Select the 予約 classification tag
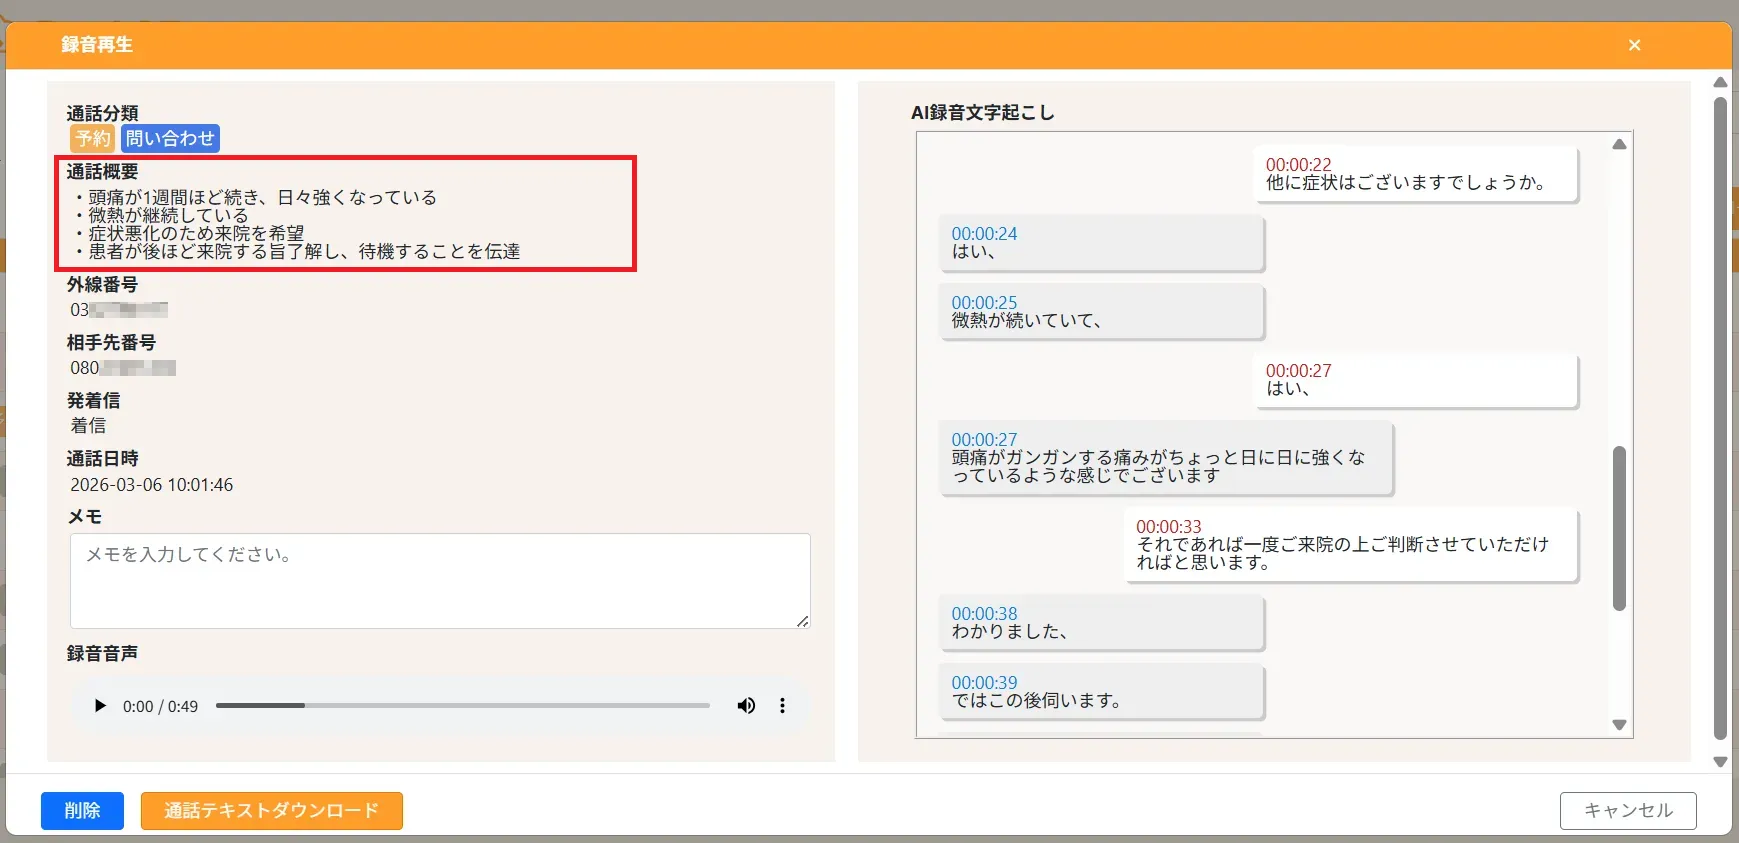 click(93, 139)
